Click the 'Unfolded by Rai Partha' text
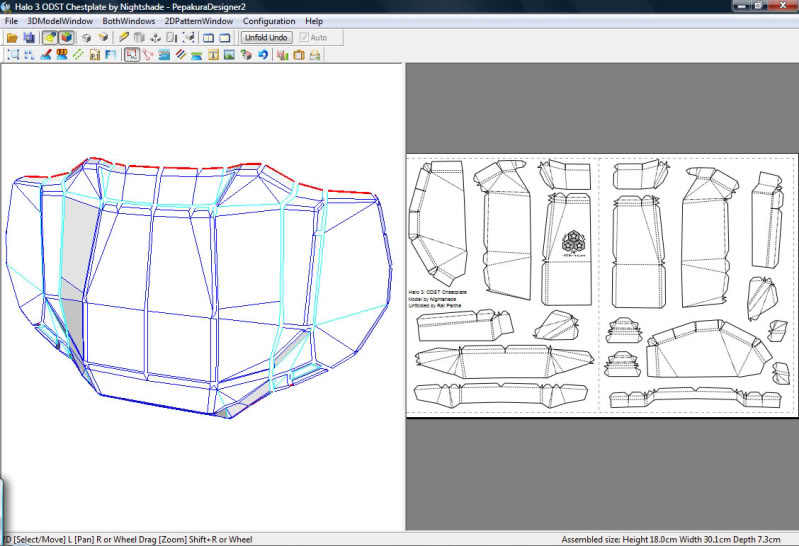The image size is (799, 546). 435,306
